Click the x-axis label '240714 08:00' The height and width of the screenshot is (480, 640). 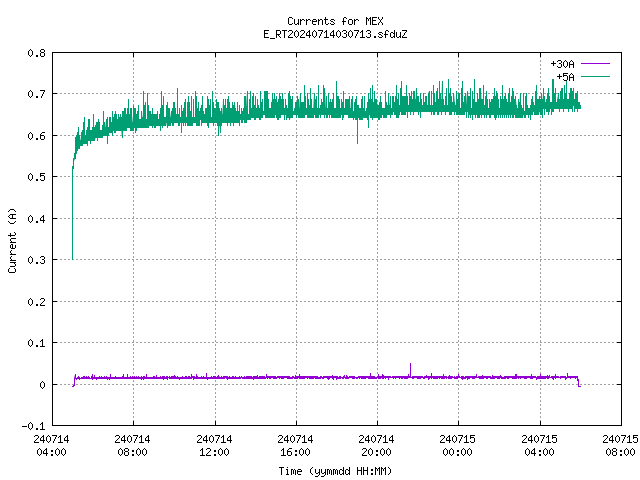[132, 445]
